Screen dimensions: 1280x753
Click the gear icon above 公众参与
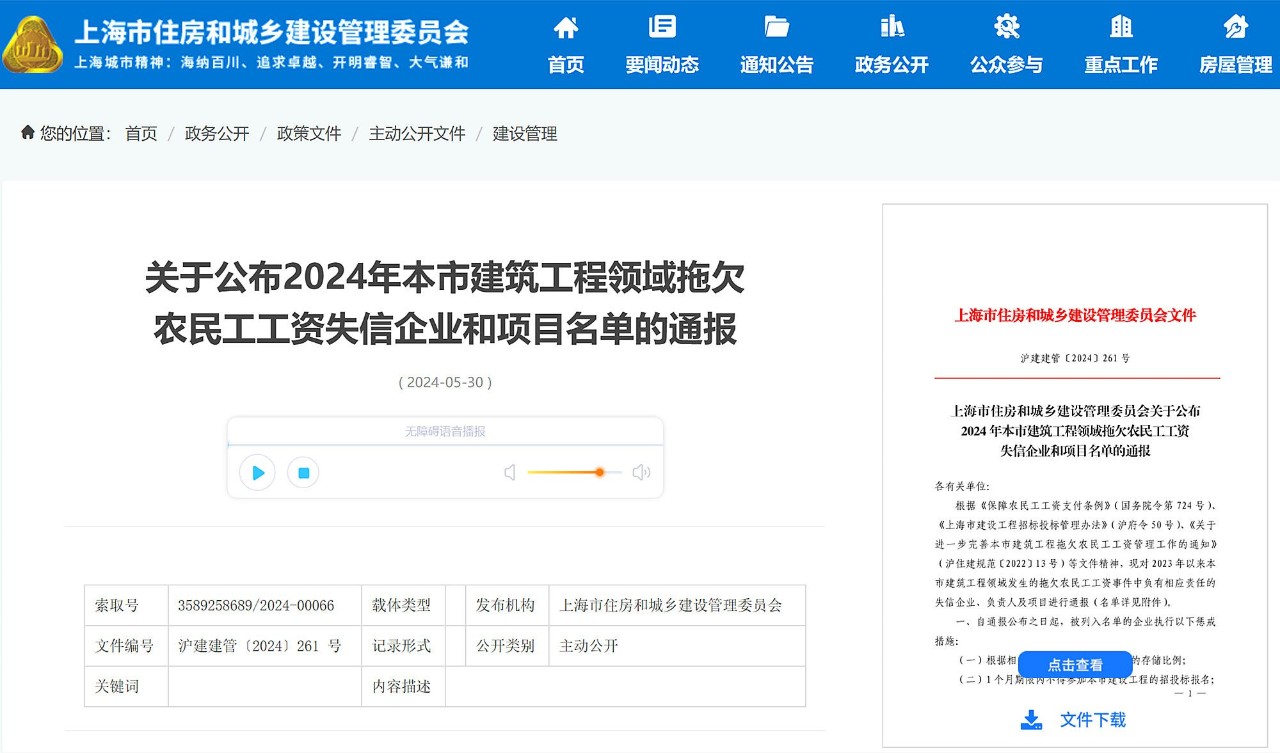tap(1006, 27)
